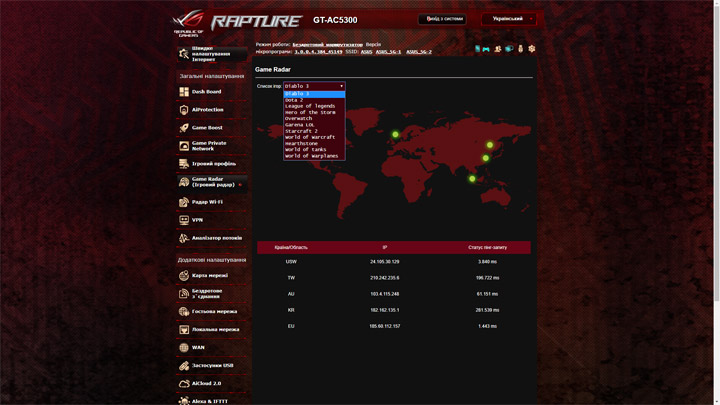Click the IP column header
The image size is (720, 405).
point(385,248)
